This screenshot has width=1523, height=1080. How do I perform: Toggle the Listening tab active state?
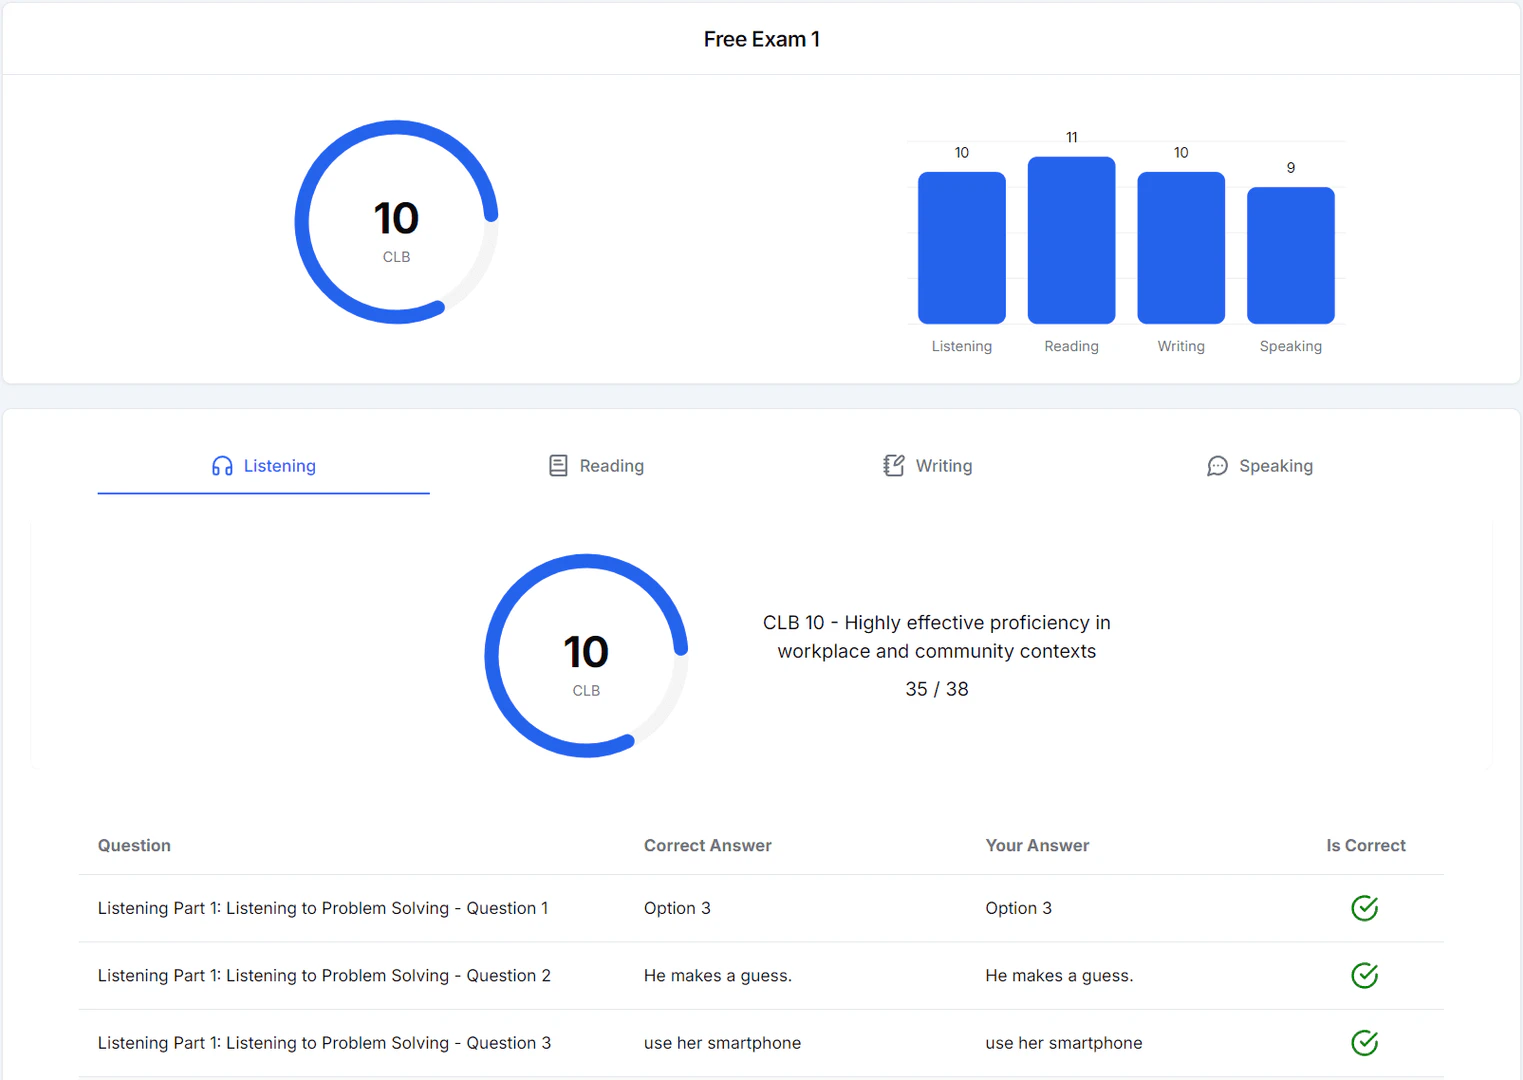click(263, 465)
